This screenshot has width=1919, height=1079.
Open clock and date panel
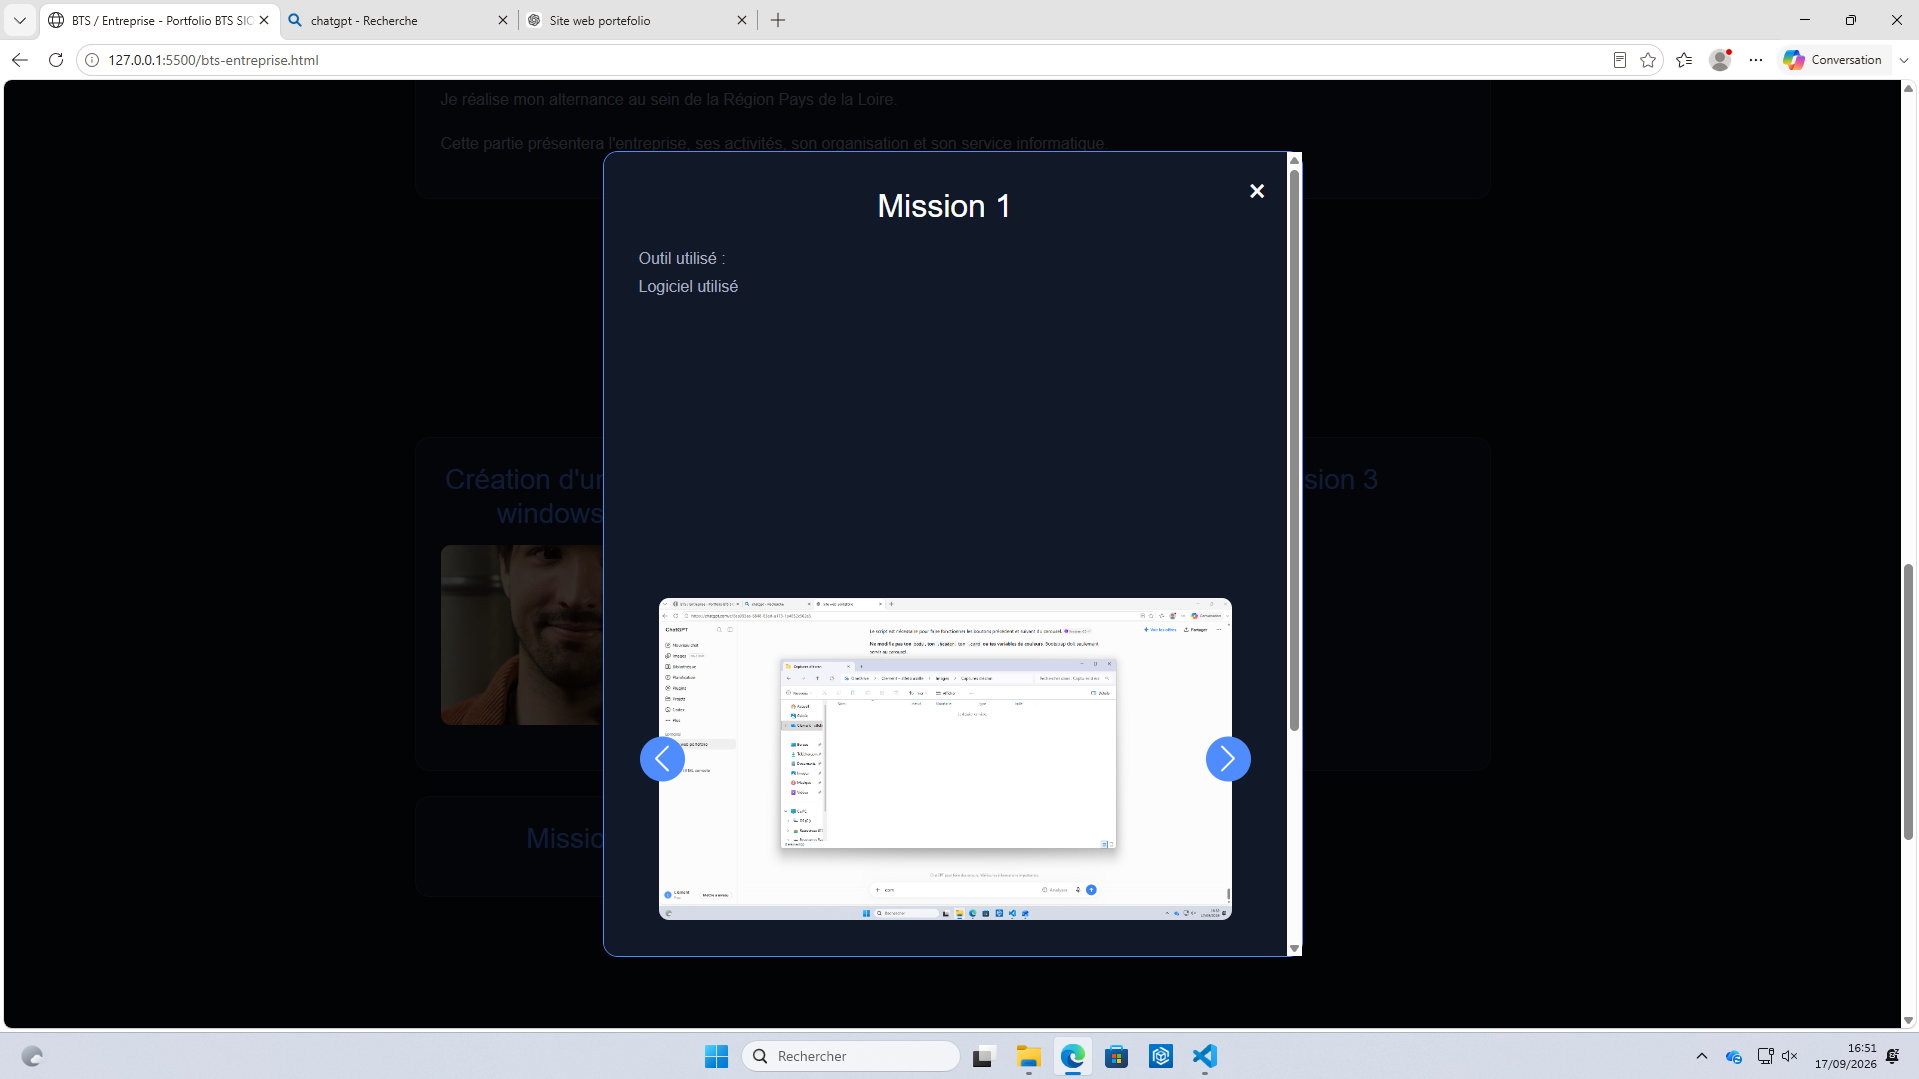click(x=1846, y=1056)
